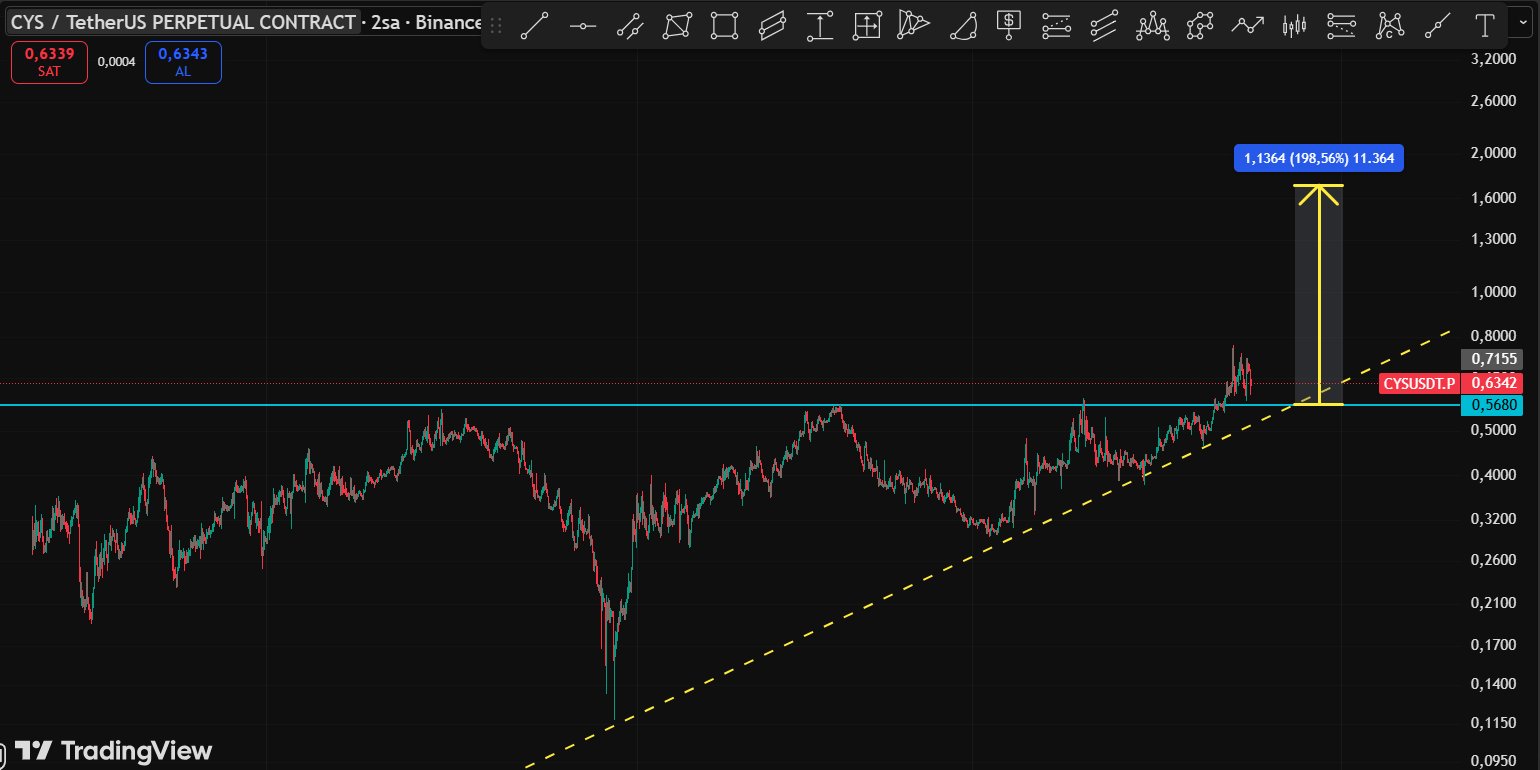Screen dimensions: 1540x770
Task: Select the Text tool
Action: [1486, 25]
